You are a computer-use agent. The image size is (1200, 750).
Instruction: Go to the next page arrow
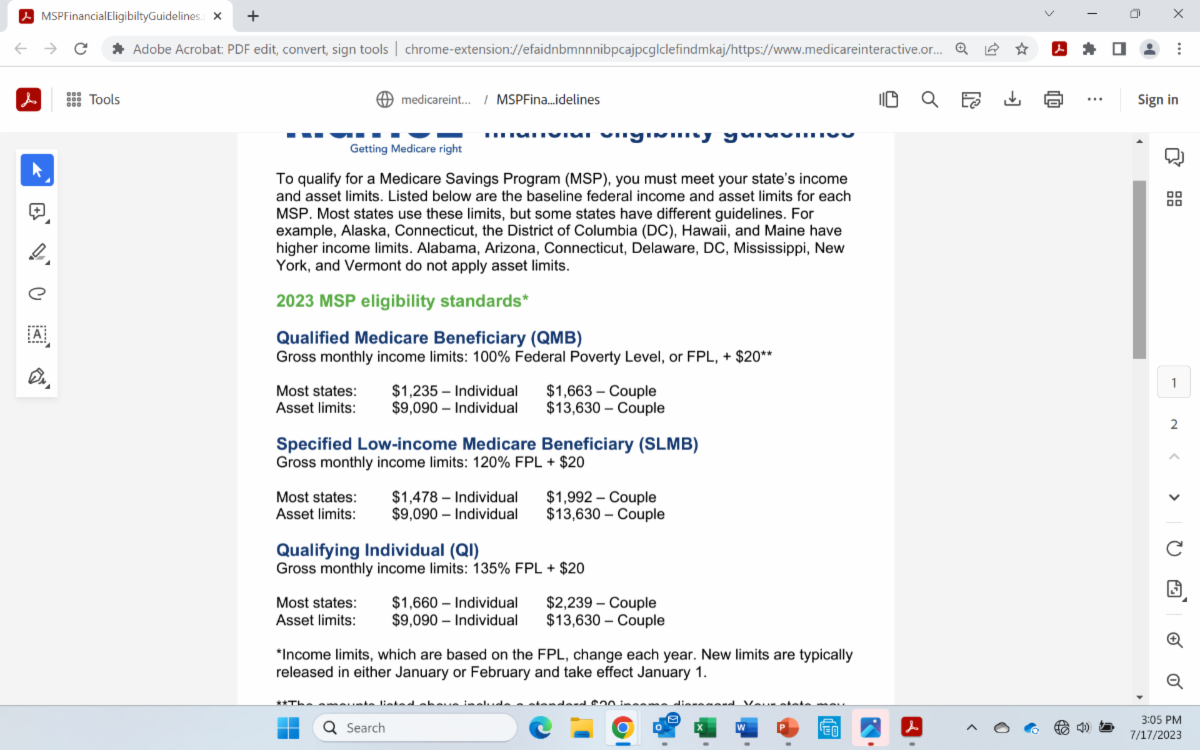(1174, 497)
